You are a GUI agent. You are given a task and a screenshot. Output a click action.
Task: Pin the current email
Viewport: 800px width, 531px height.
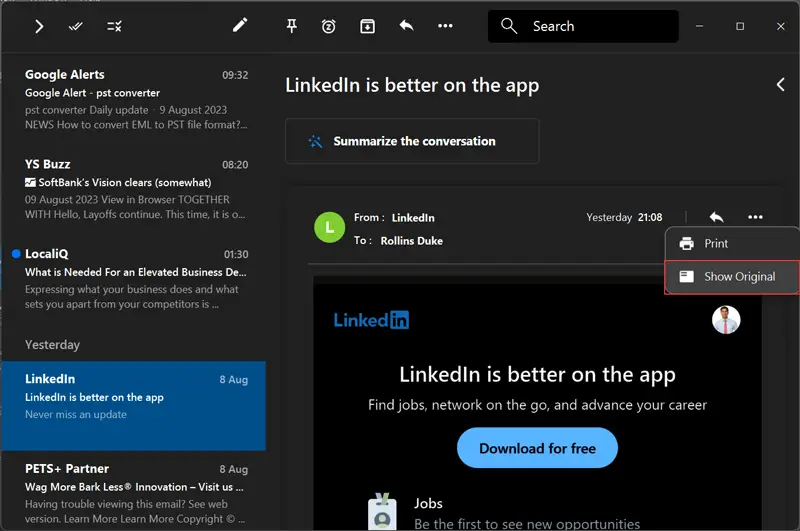click(292, 26)
